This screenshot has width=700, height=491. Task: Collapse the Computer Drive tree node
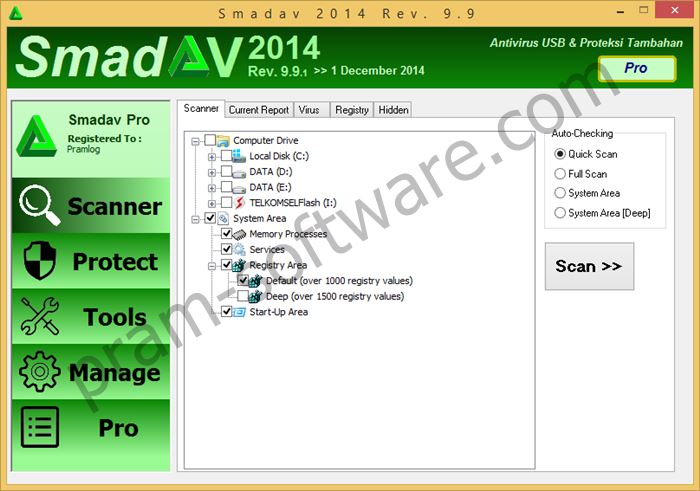(196, 141)
